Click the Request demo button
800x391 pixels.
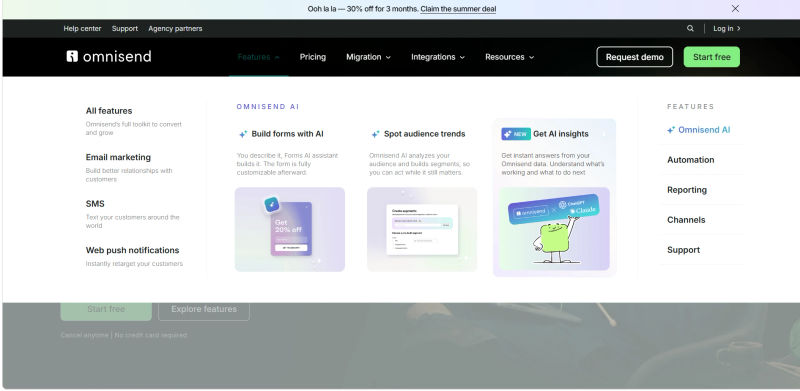click(635, 57)
